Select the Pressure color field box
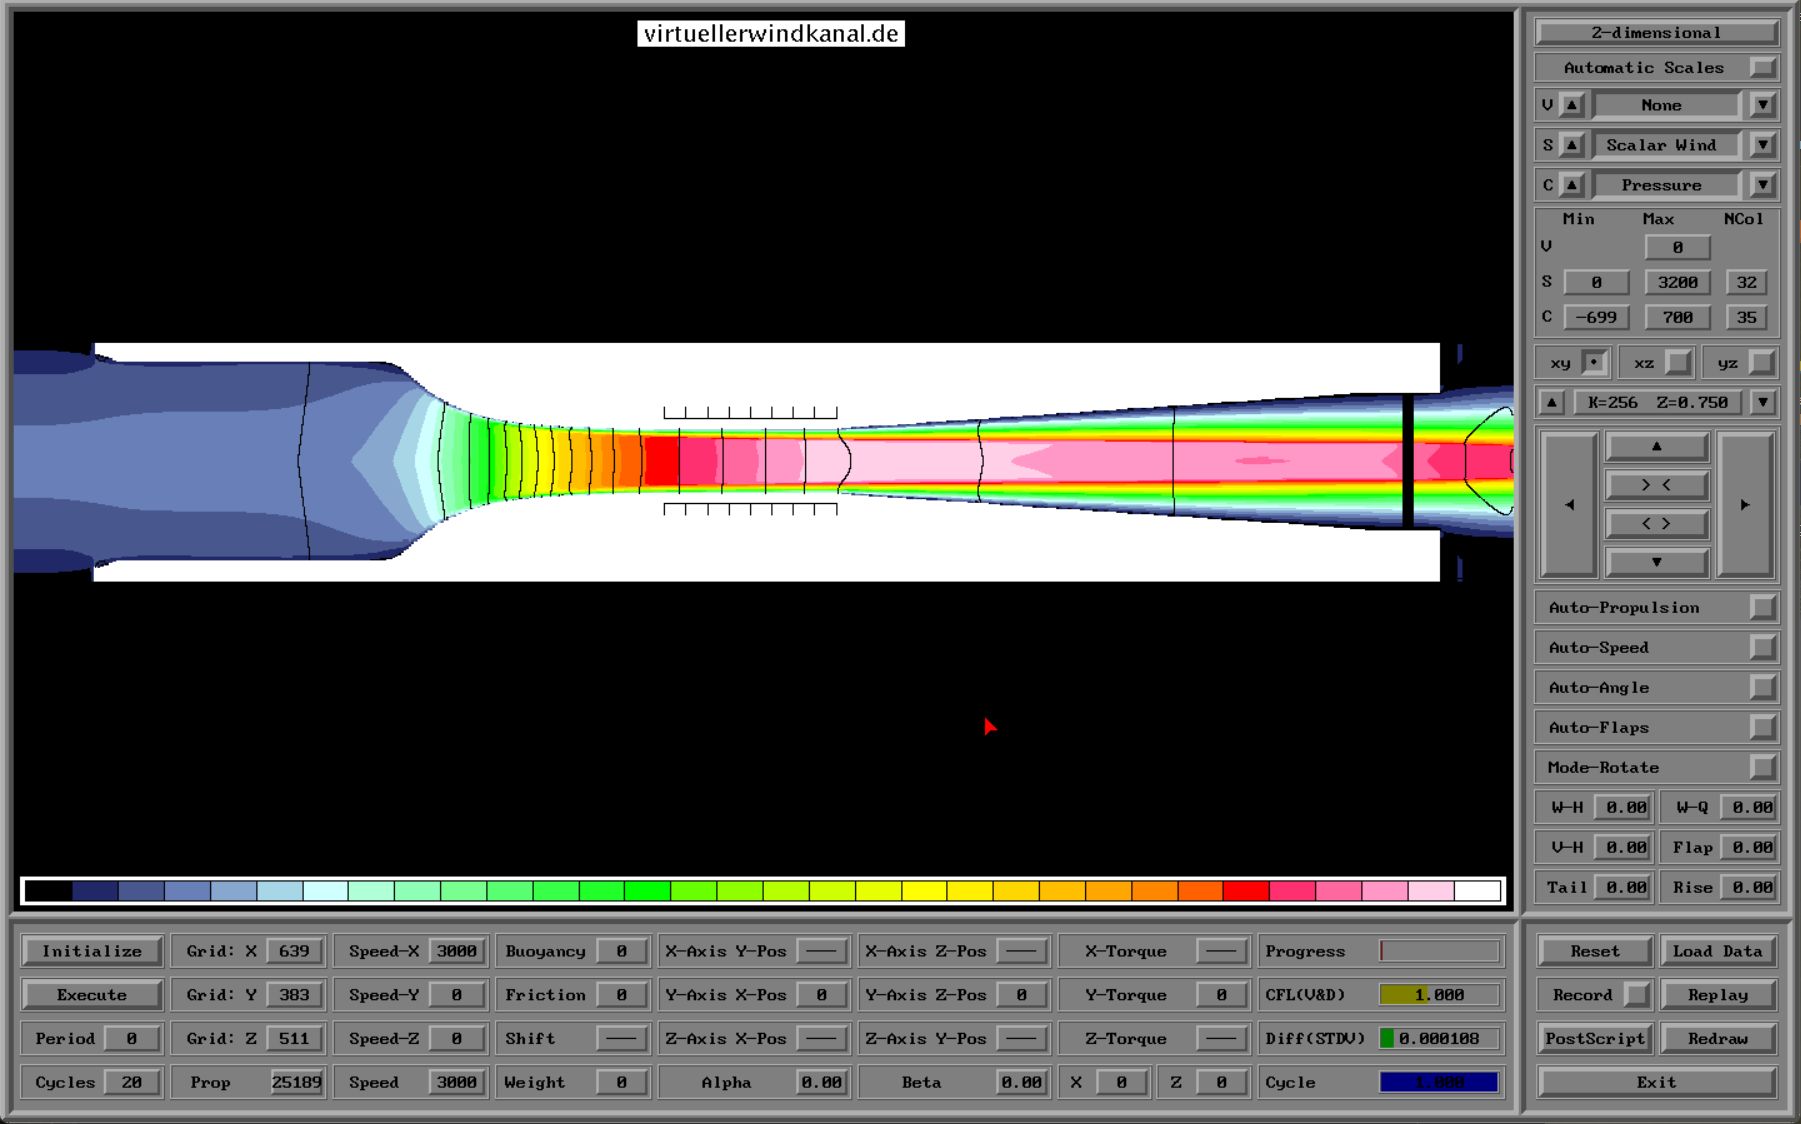1801x1124 pixels. coord(1667,185)
